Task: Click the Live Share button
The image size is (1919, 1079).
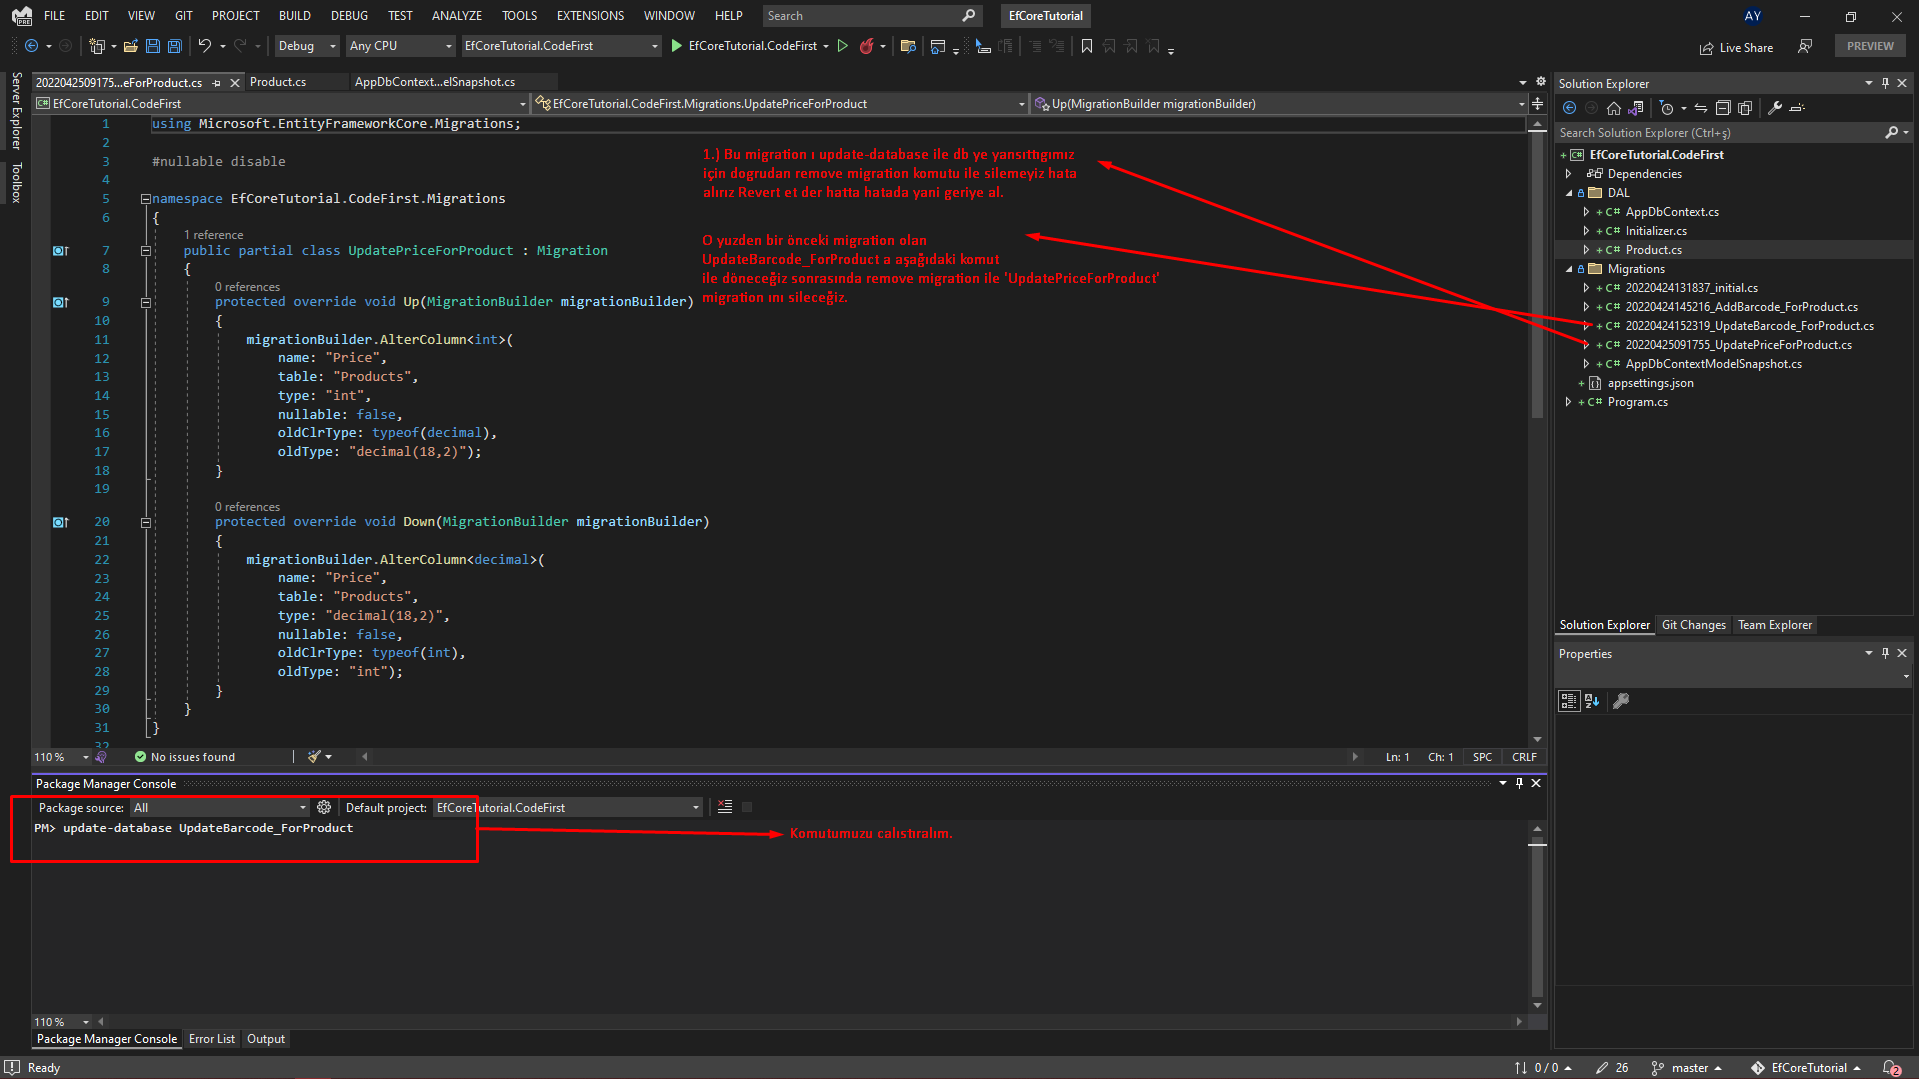Action: [1737, 47]
